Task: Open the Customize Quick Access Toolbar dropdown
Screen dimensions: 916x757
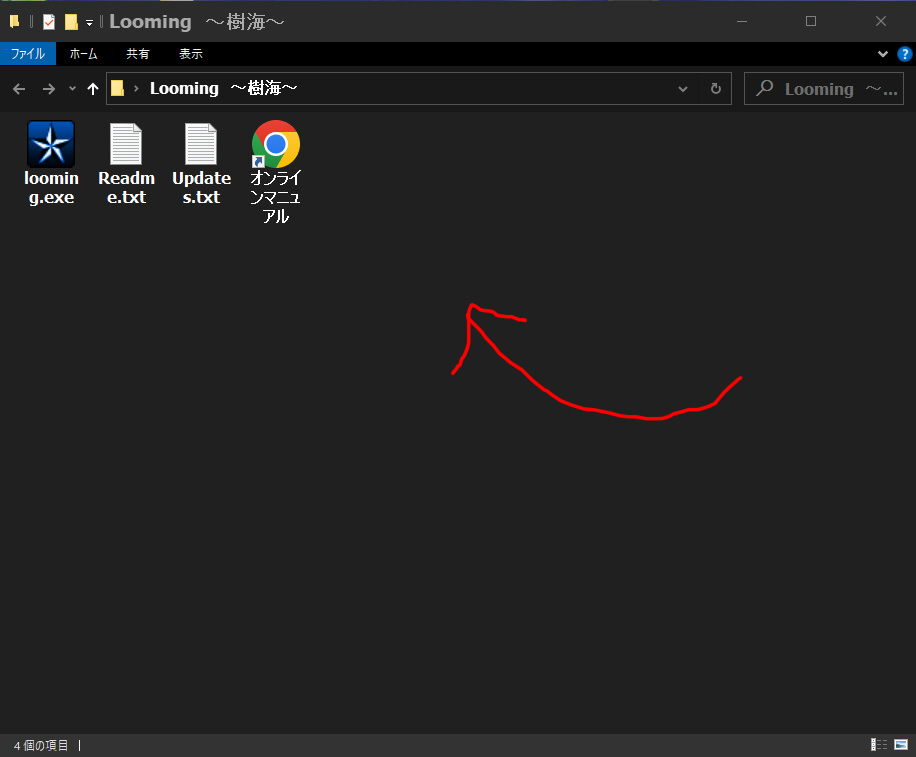Action: tap(89, 22)
